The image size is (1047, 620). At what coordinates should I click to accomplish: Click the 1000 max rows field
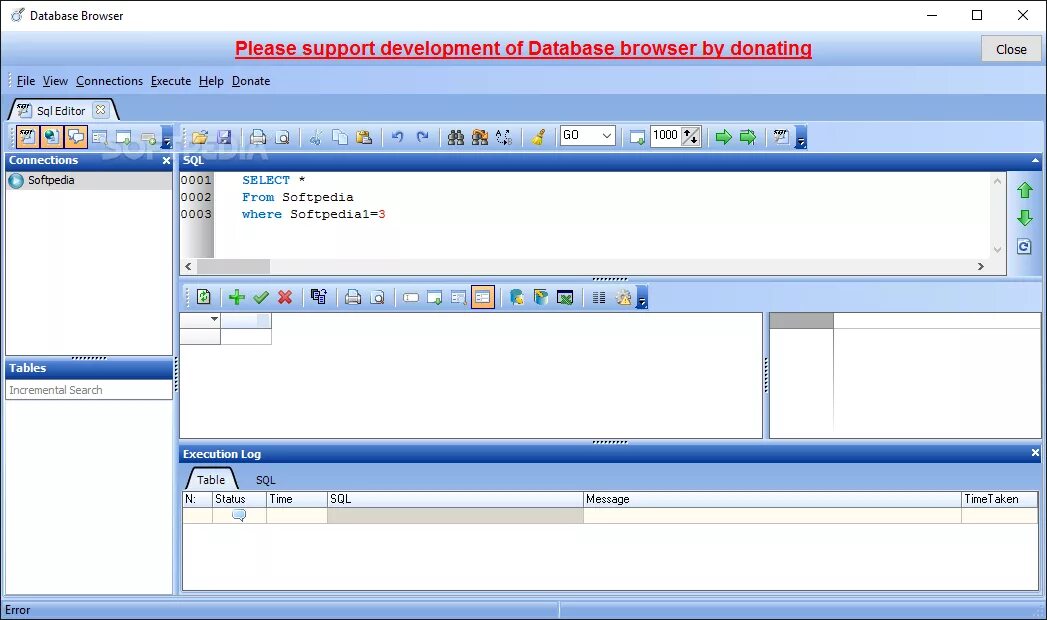point(666,136)
